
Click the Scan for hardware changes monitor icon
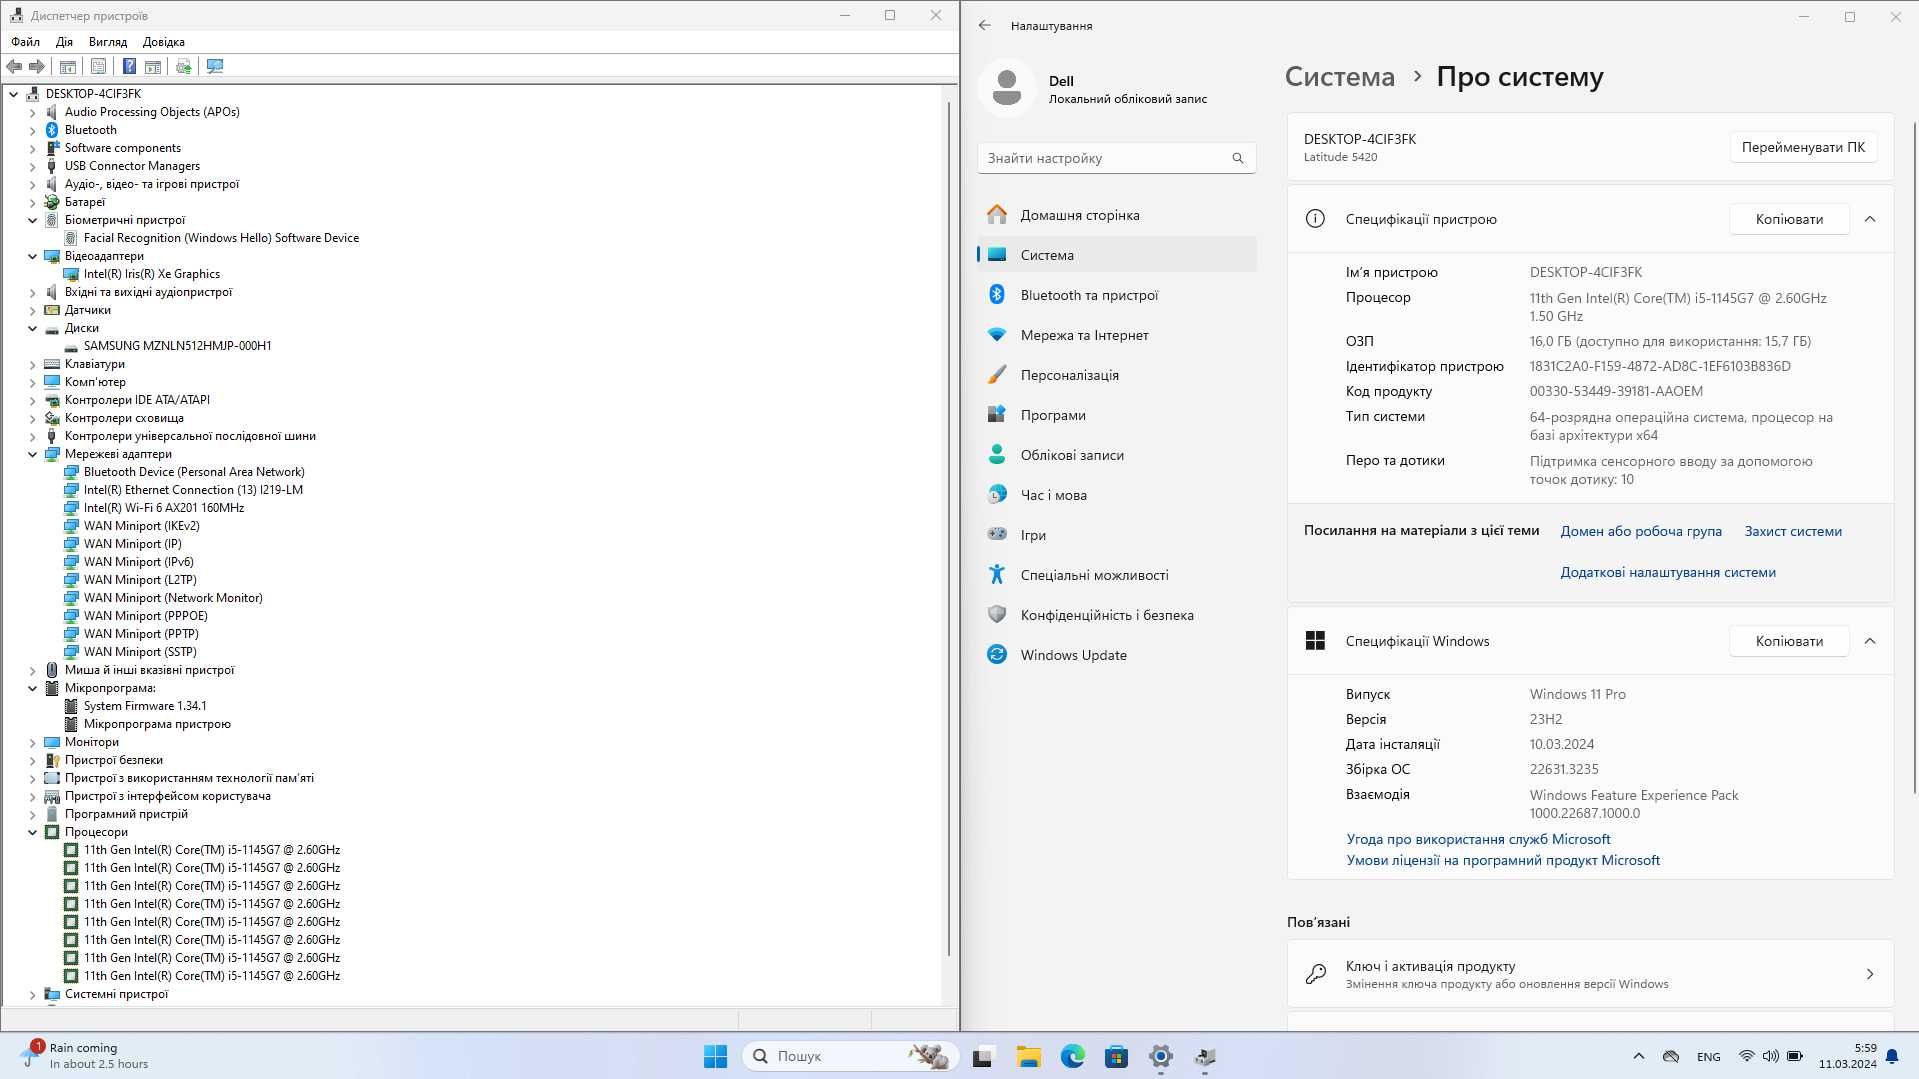(215, 66)
